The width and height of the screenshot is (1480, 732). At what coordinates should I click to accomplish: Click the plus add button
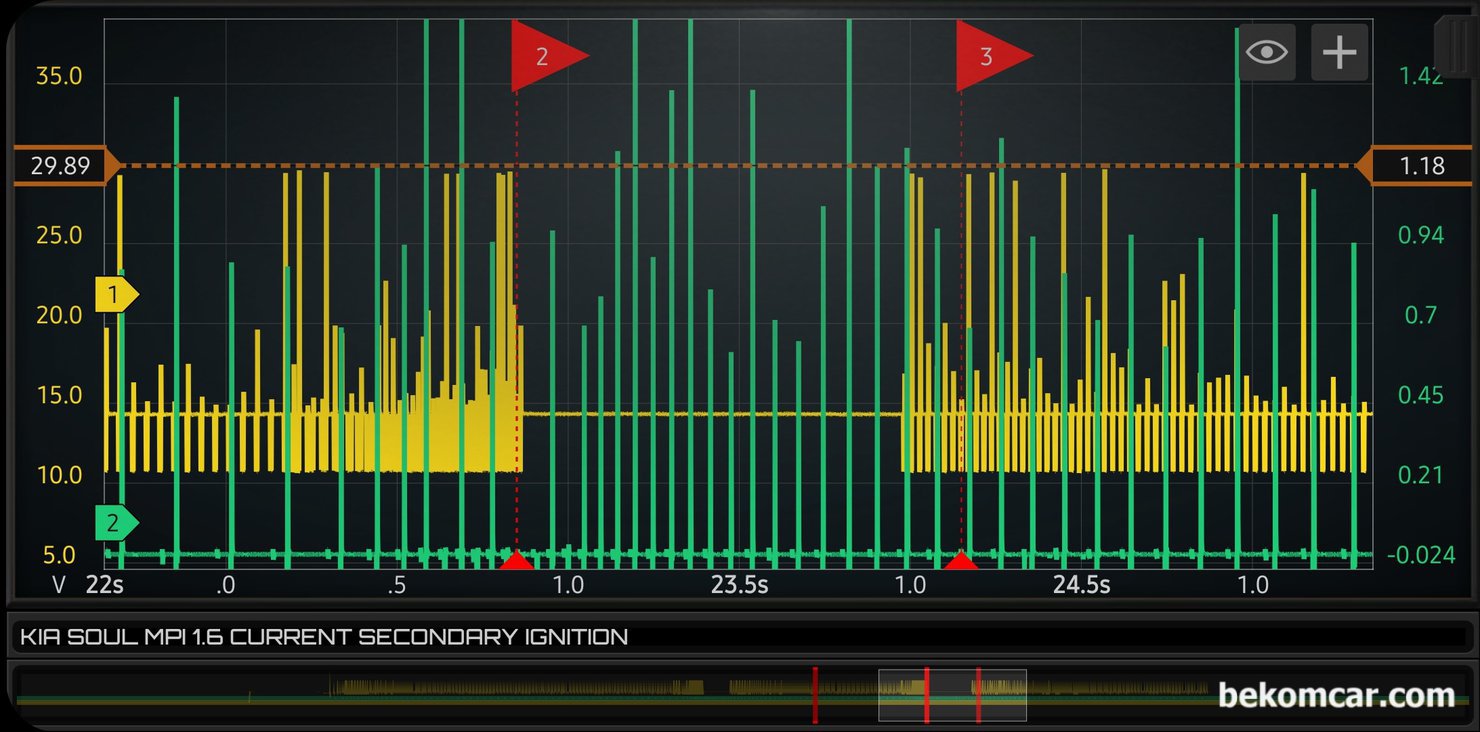click(x=1339, y=52)
